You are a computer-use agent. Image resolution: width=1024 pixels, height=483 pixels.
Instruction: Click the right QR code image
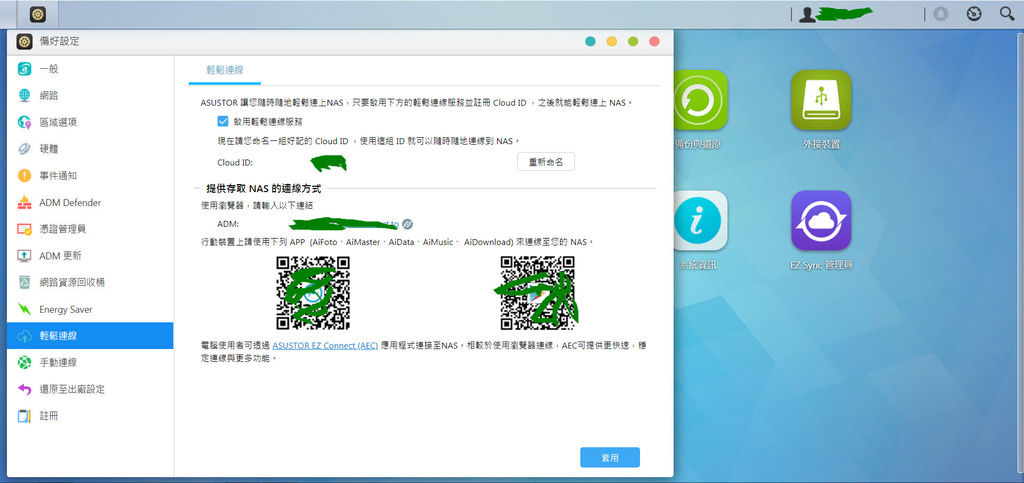tap(537, 293)
